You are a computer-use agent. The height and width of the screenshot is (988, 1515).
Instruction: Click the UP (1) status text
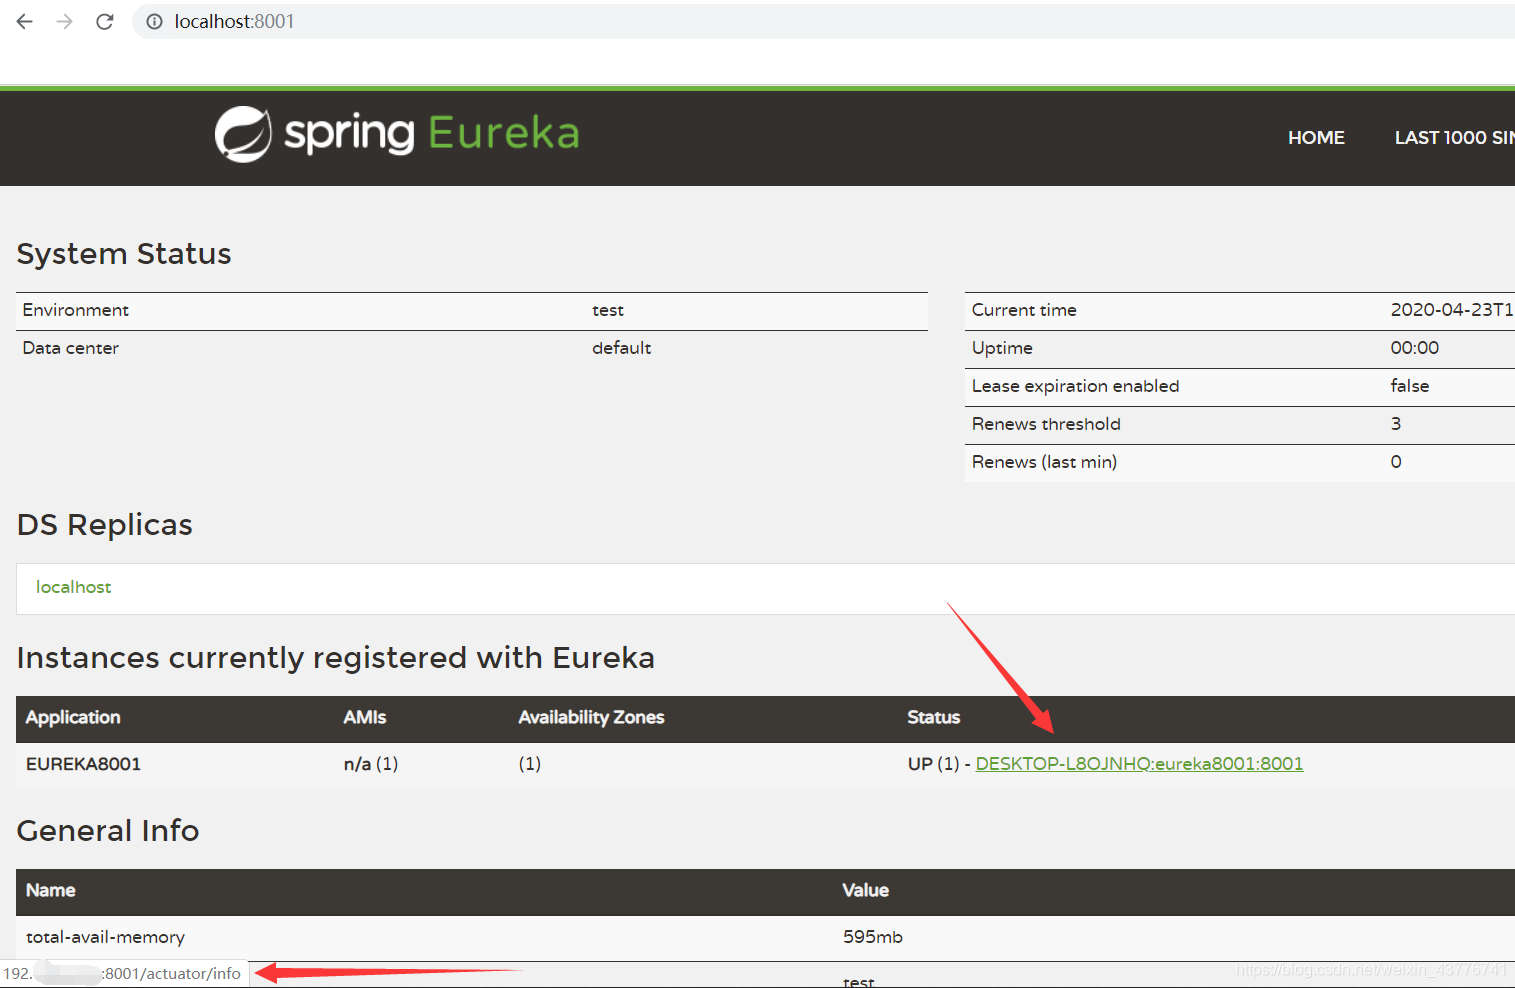934,764
